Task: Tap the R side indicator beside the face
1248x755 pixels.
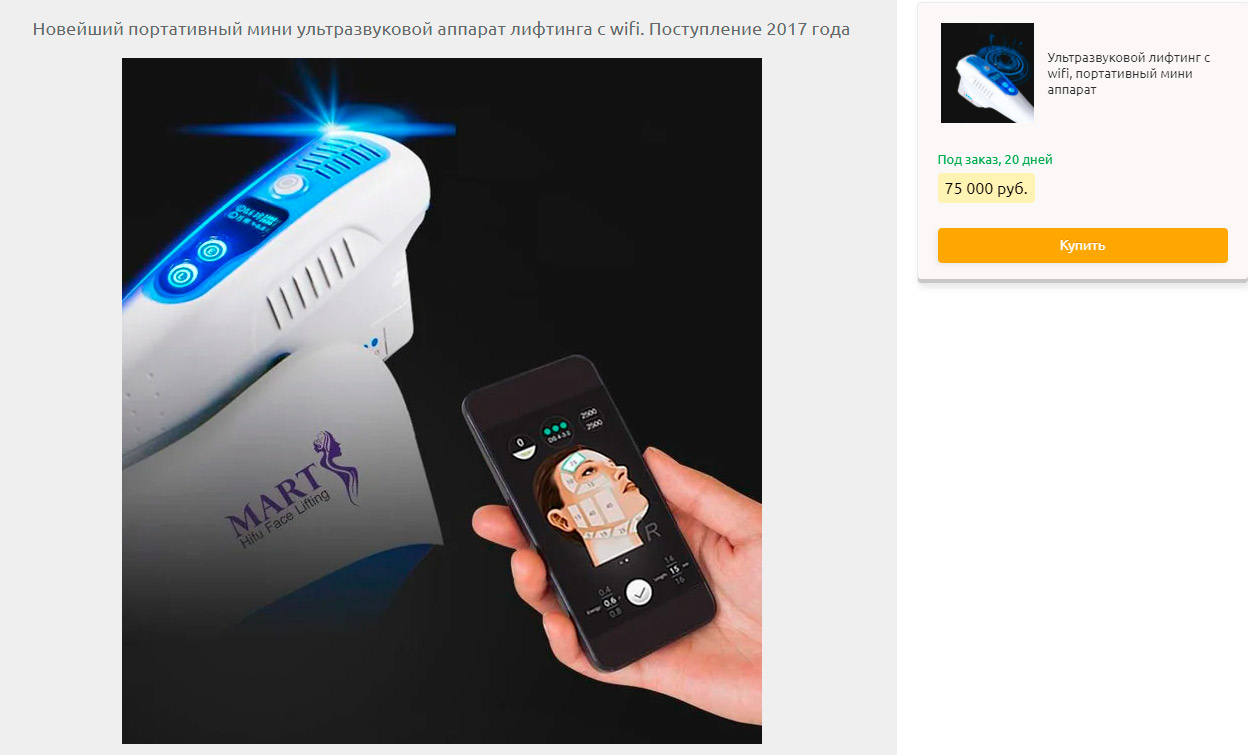Action: [653, 531]
